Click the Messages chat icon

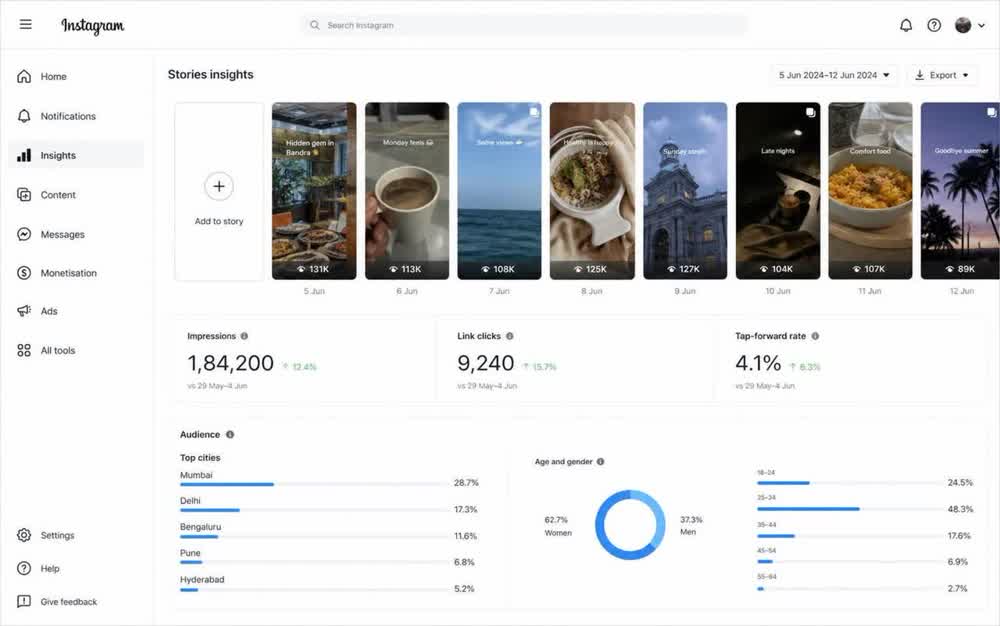click(x=24, y=234)
